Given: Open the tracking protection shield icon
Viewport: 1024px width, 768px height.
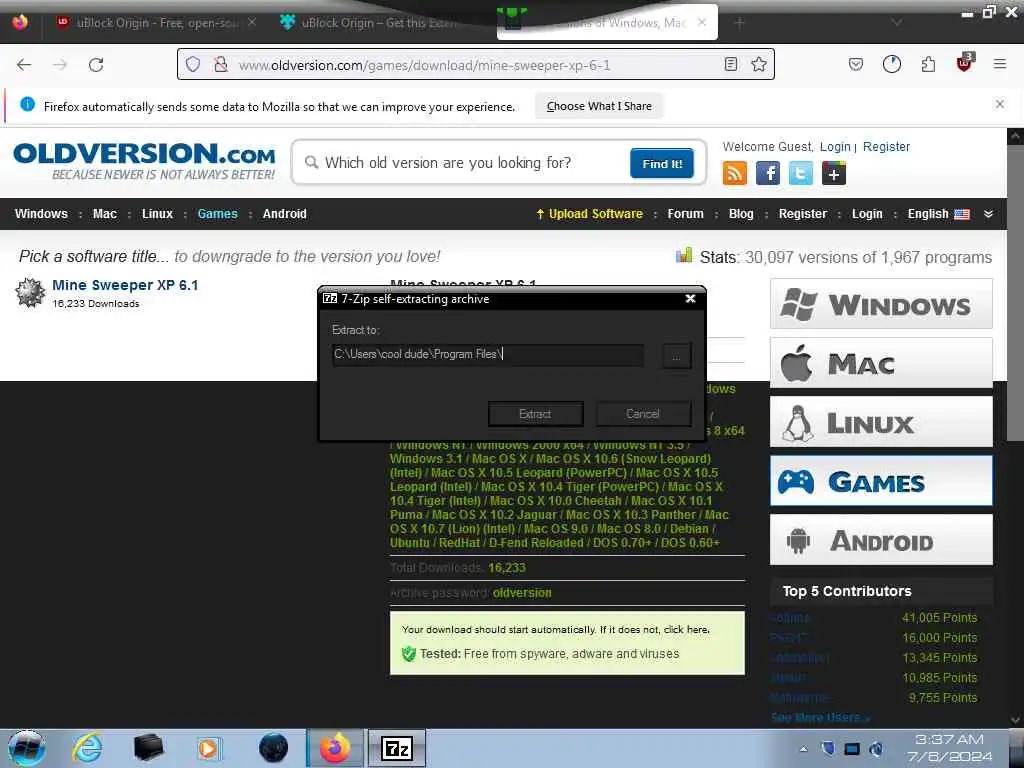Looking at the screenshot, I should pyautogui.click(x=193, y=64).
